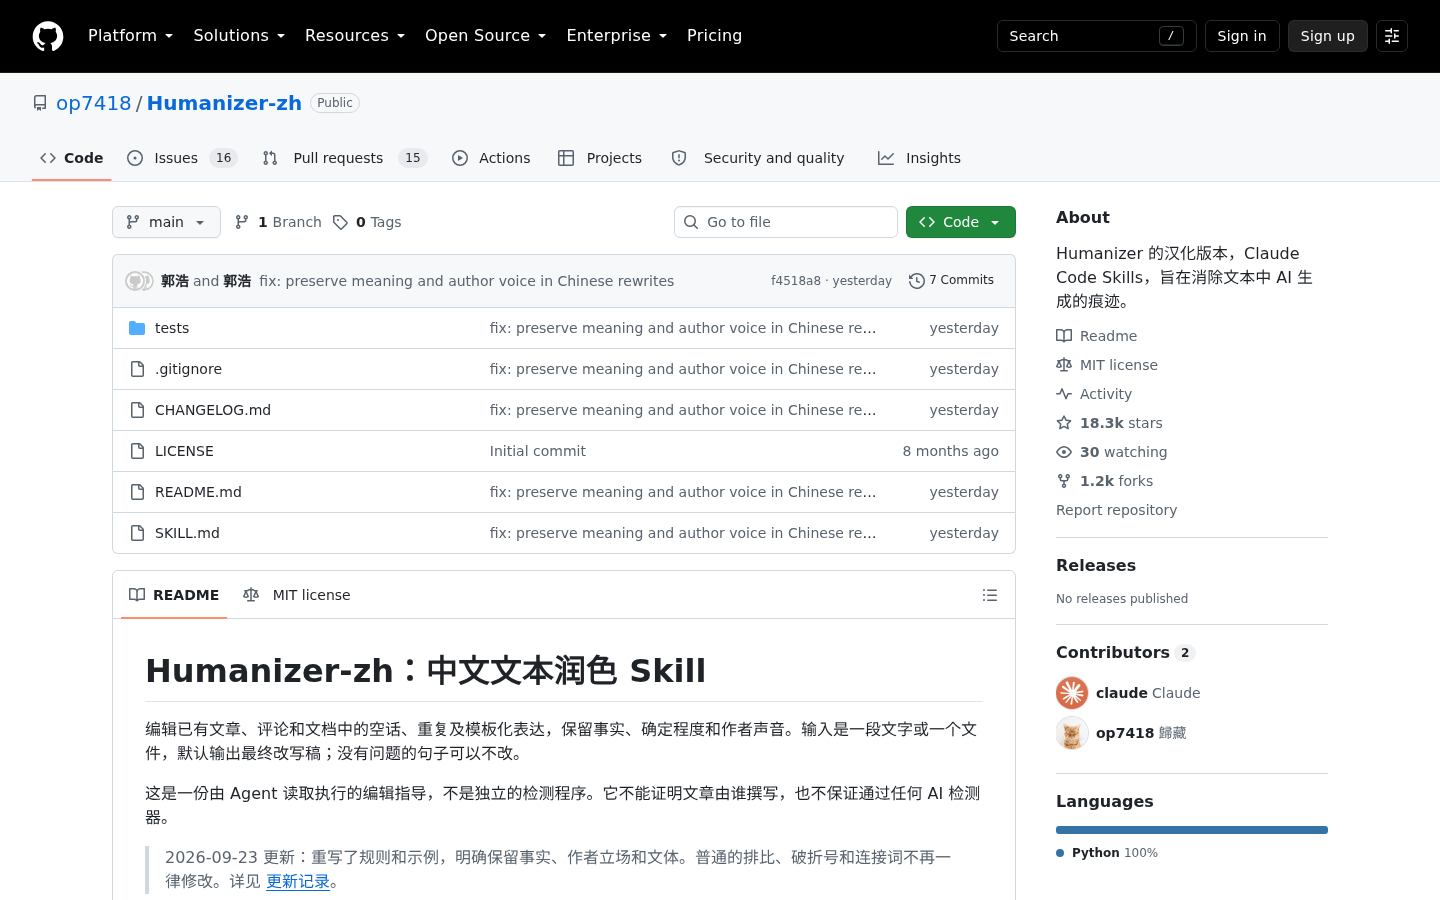
Task: Open the Releases heading link
Action: (x=1096, y=565)
